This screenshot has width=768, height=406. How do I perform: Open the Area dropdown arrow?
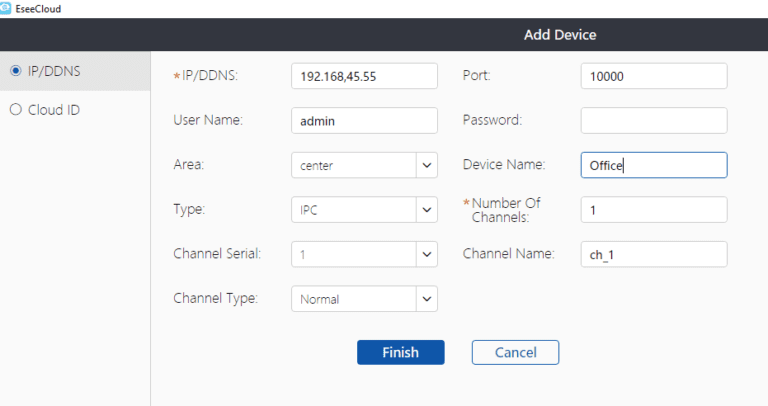pos(427,165)
